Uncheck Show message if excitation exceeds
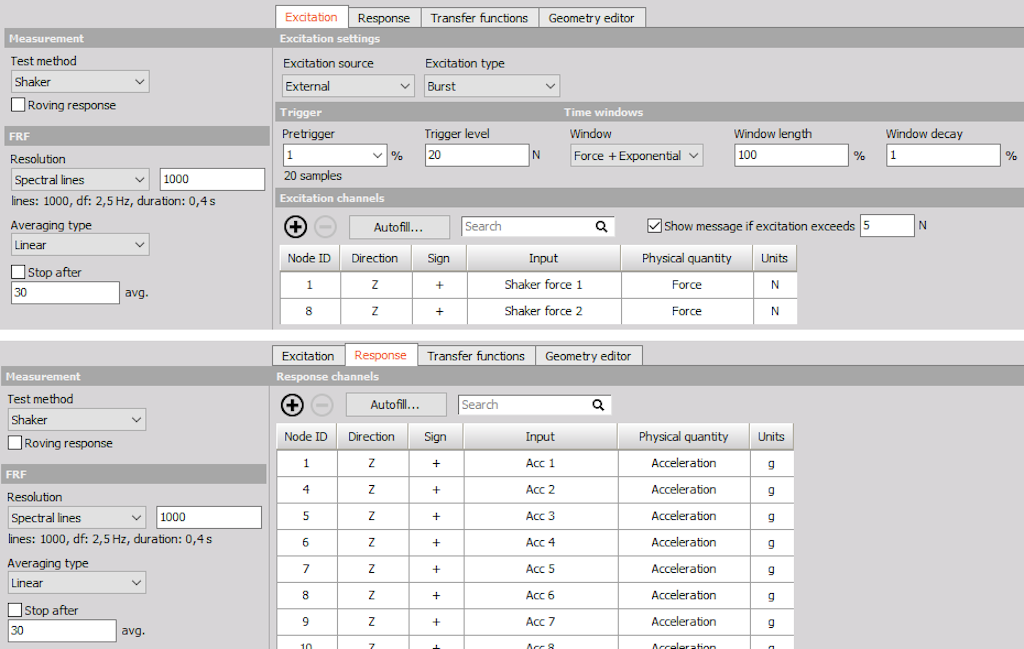The image size is (1024, 649). point(654,226)
